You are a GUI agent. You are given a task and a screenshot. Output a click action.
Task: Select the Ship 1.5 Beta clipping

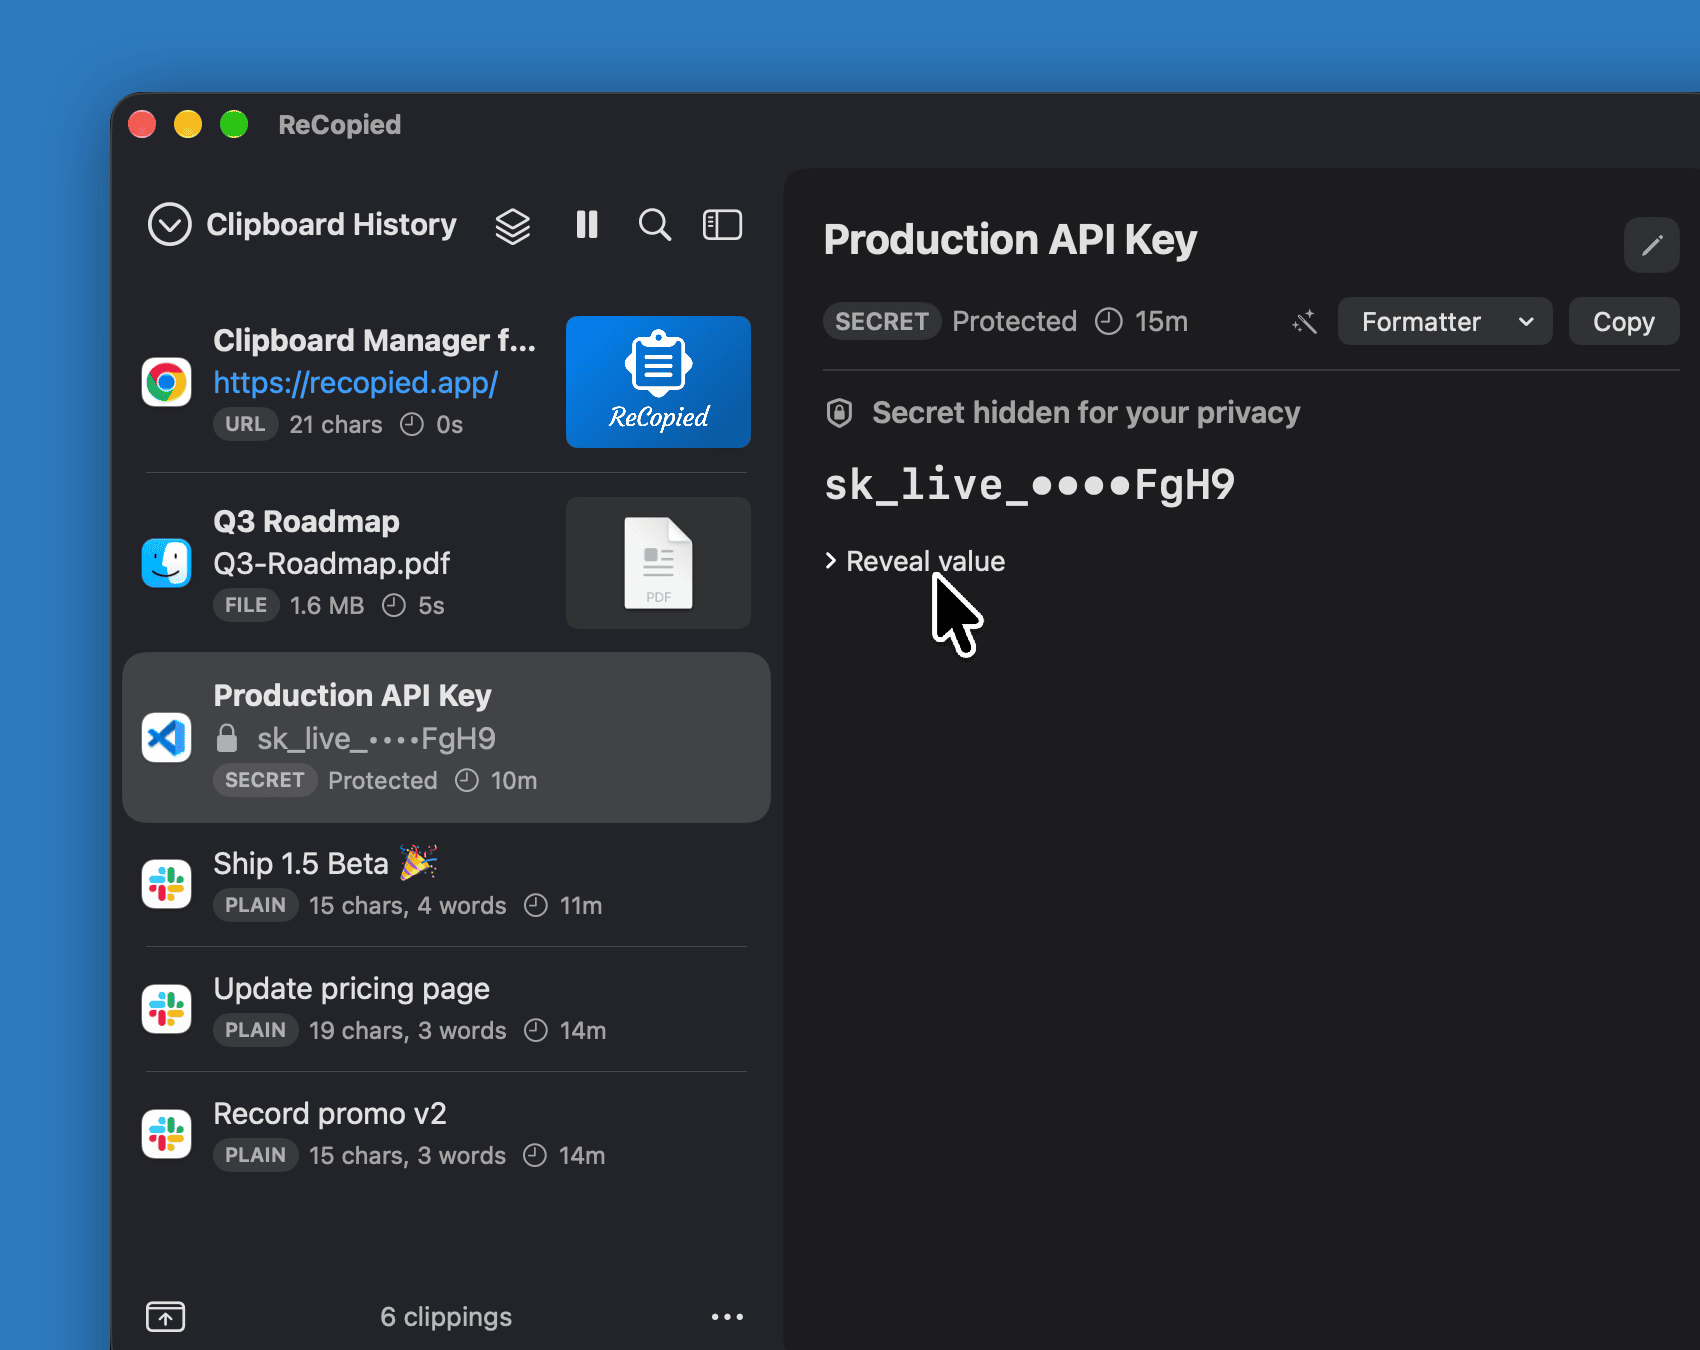tap(446, 884)
